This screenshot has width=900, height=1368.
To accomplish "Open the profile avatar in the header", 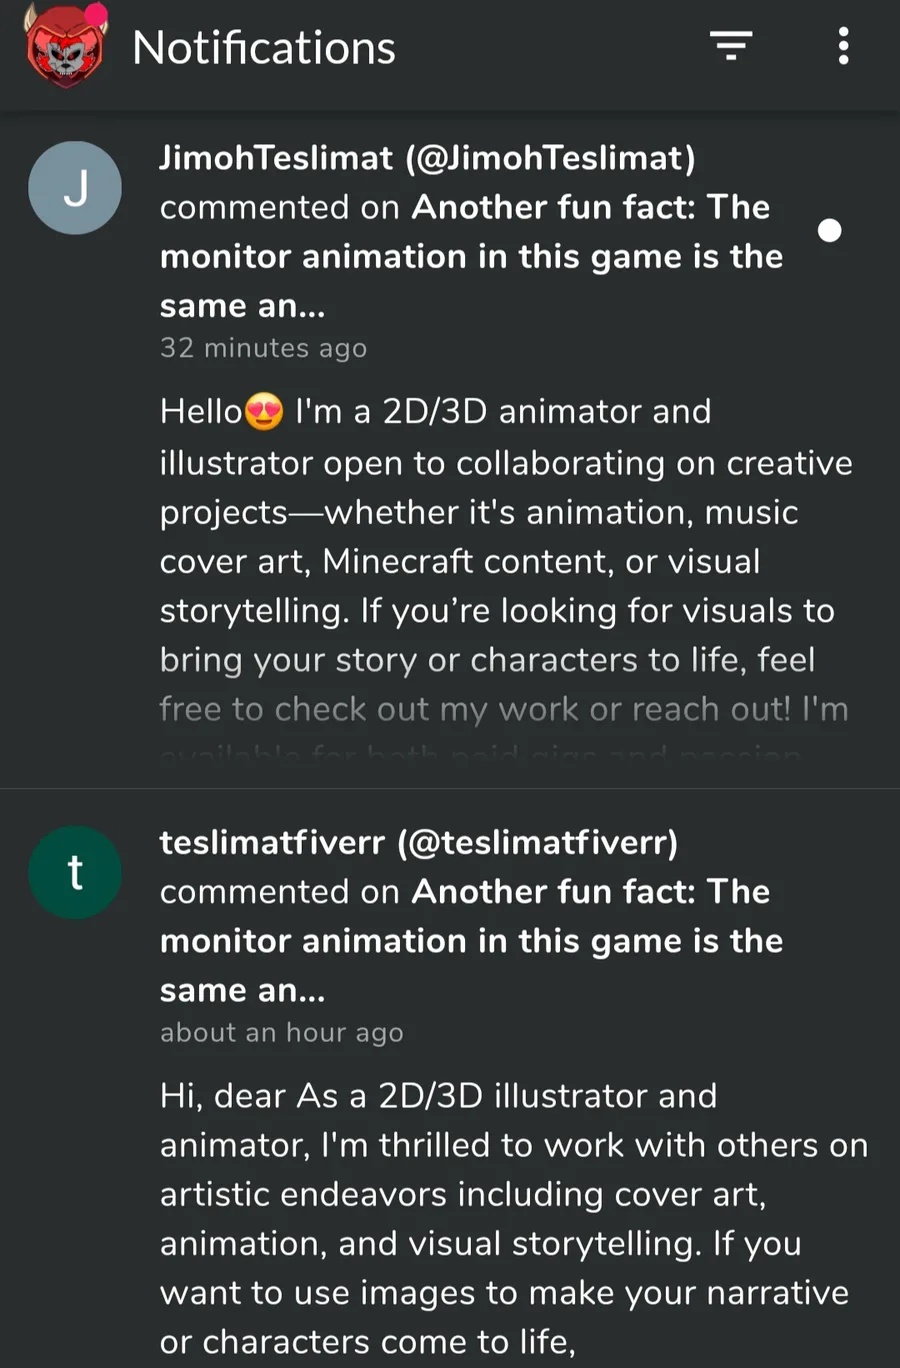I will (x=64, y=47).
